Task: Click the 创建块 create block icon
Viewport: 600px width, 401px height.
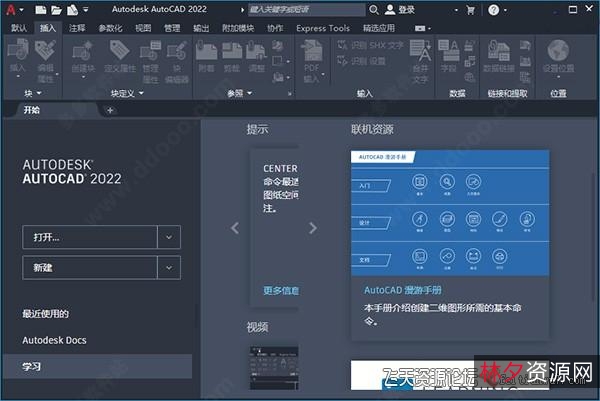Action: click(x=83, y=51)
